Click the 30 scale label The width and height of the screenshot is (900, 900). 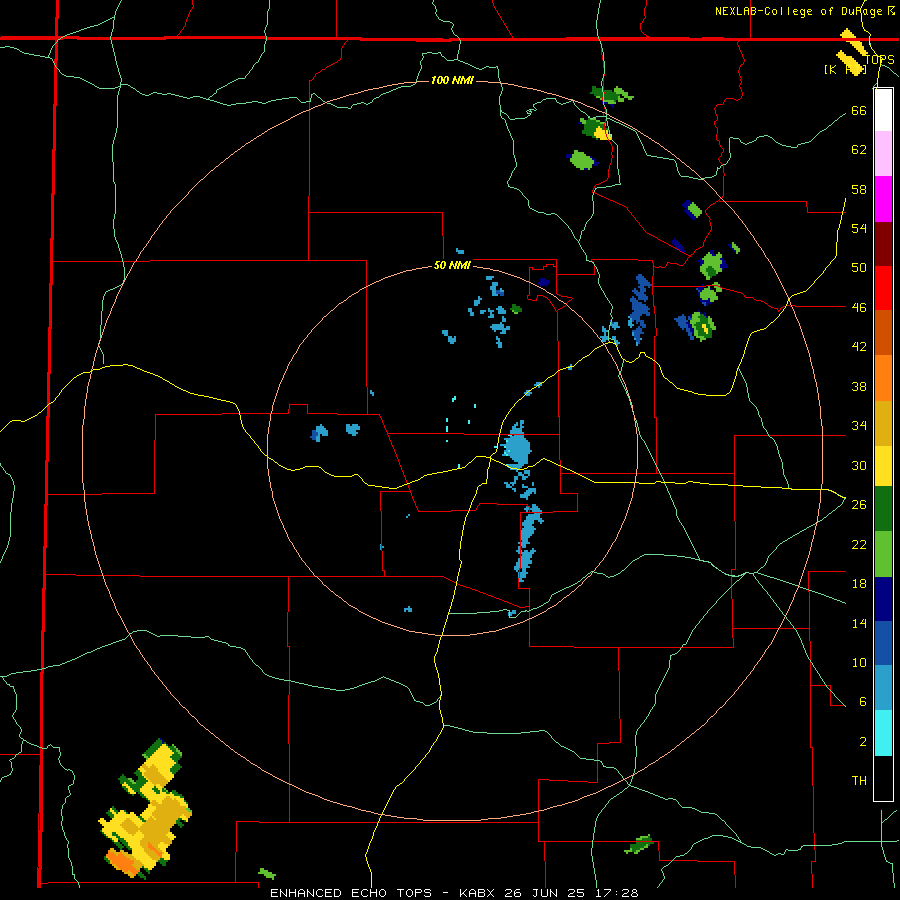click(x=859, y=465)
